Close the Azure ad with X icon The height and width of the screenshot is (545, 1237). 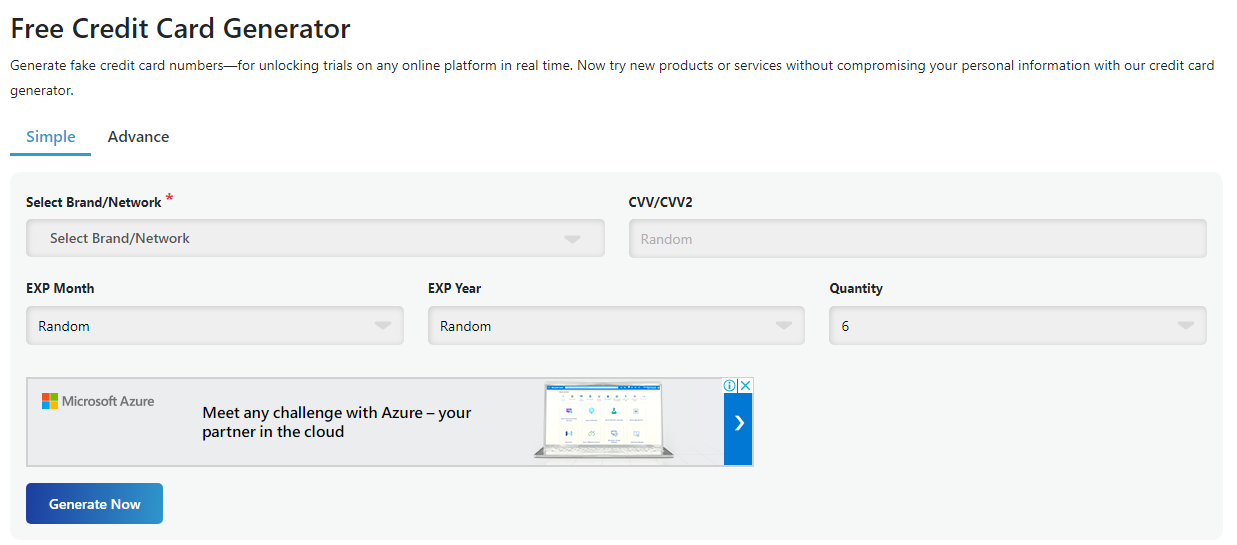pos(745,386)
